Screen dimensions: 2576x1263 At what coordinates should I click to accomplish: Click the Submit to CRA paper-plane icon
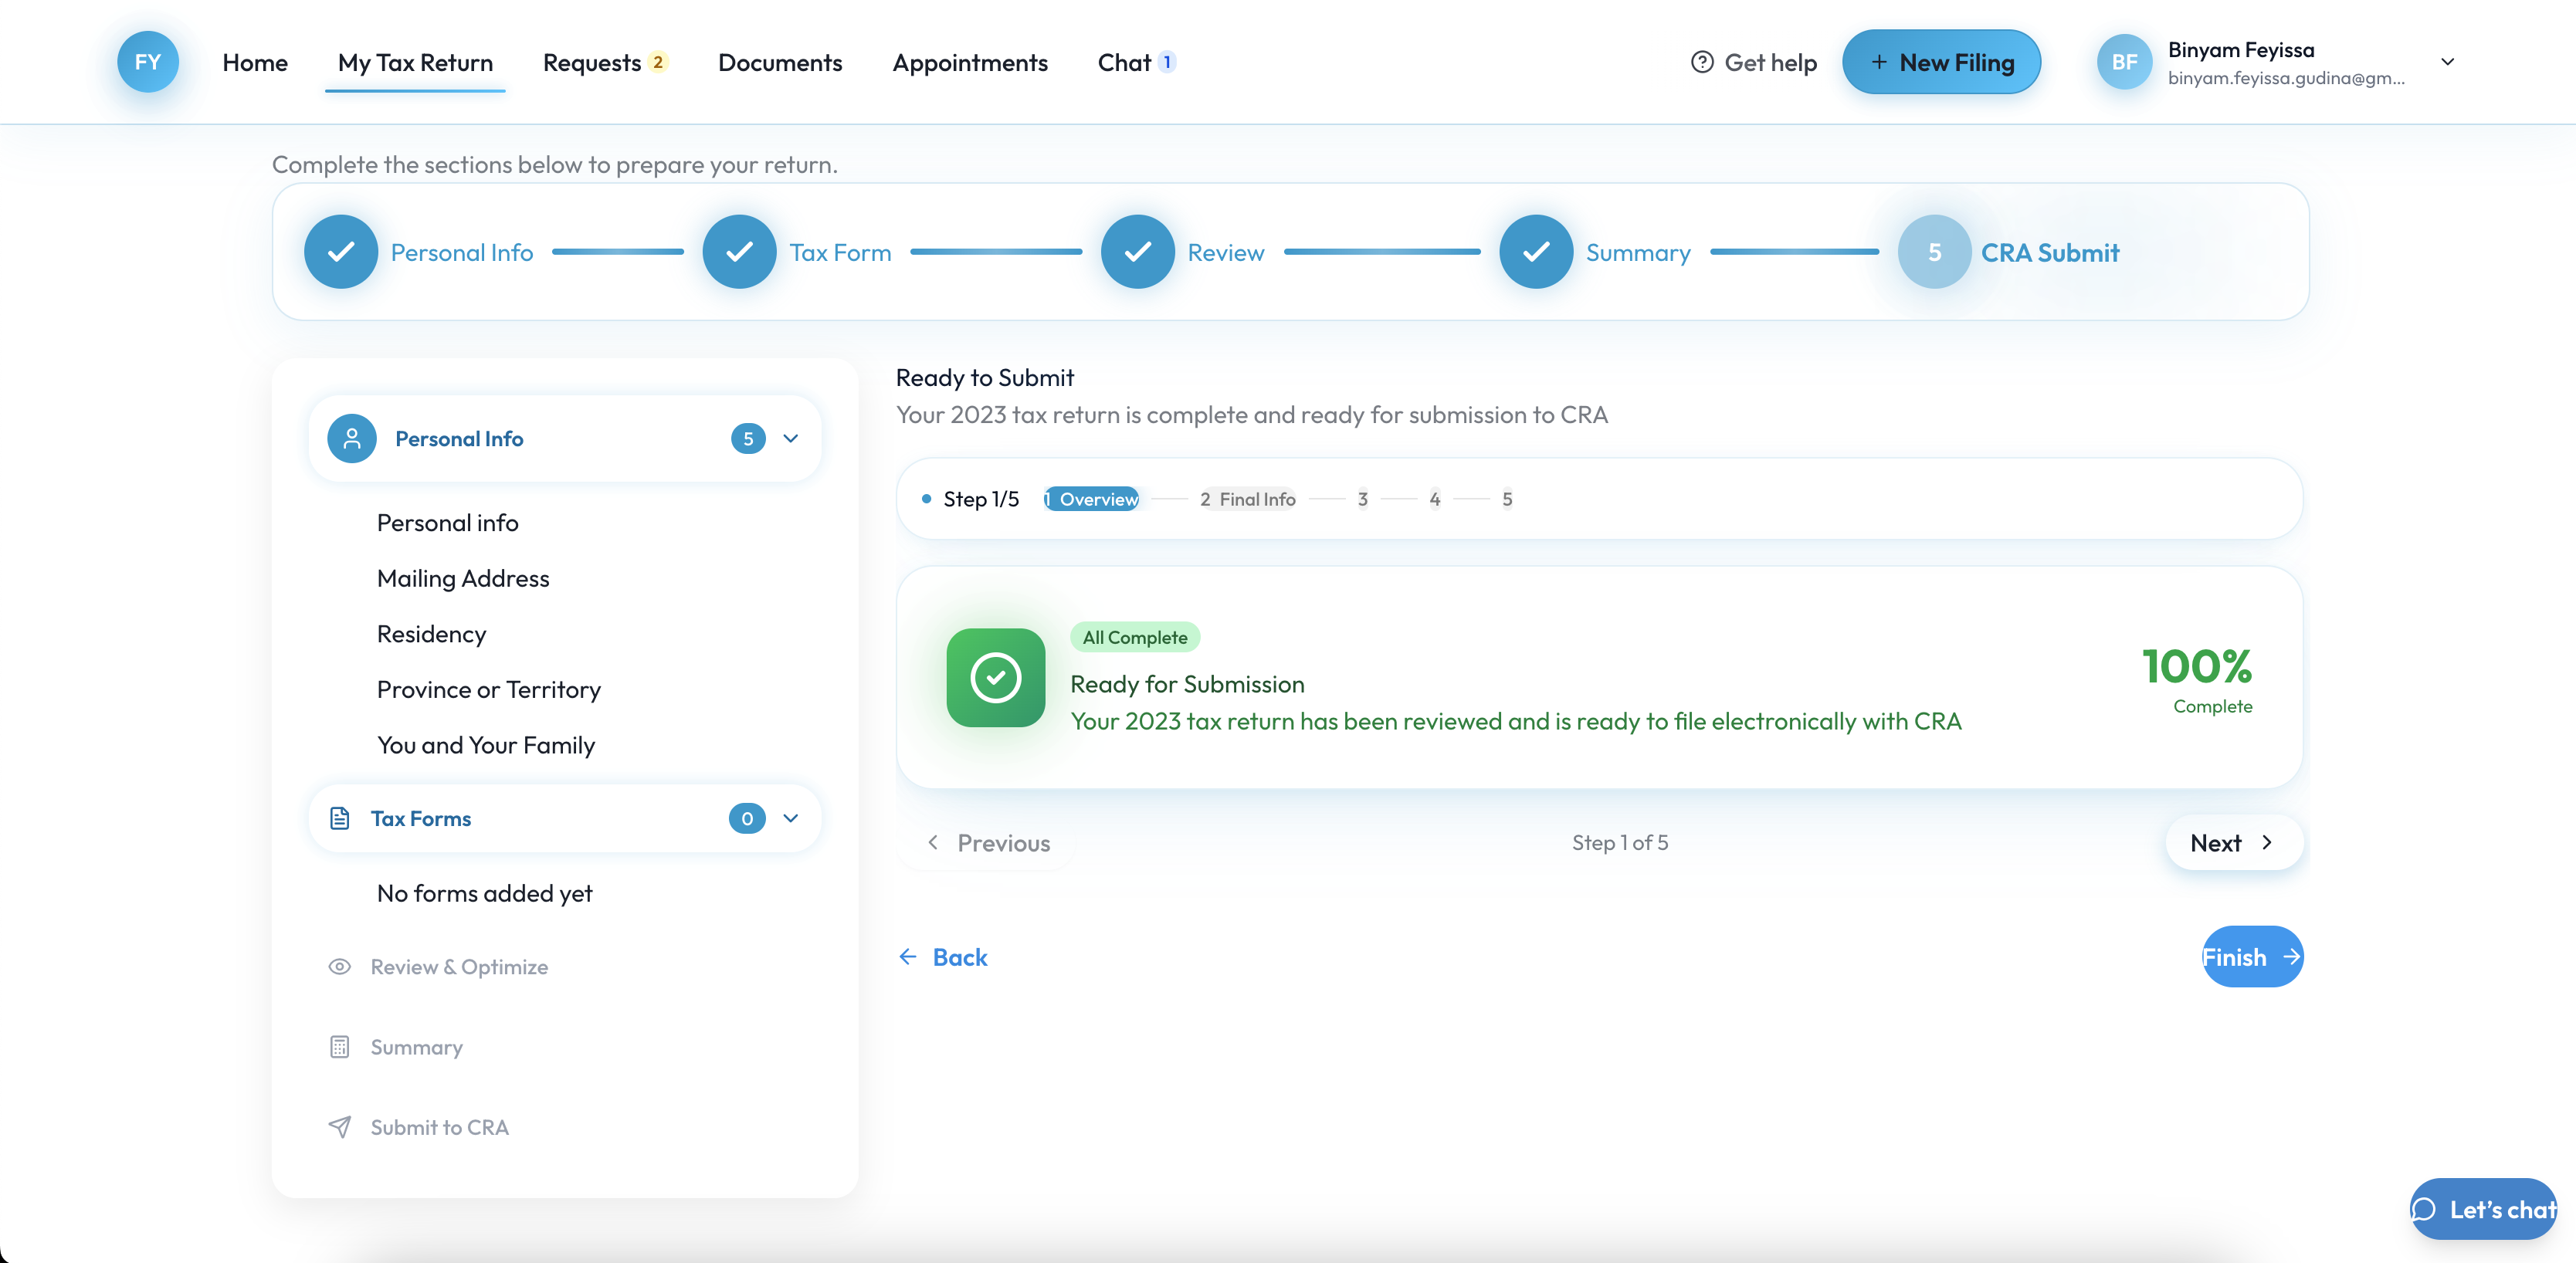340,1127
